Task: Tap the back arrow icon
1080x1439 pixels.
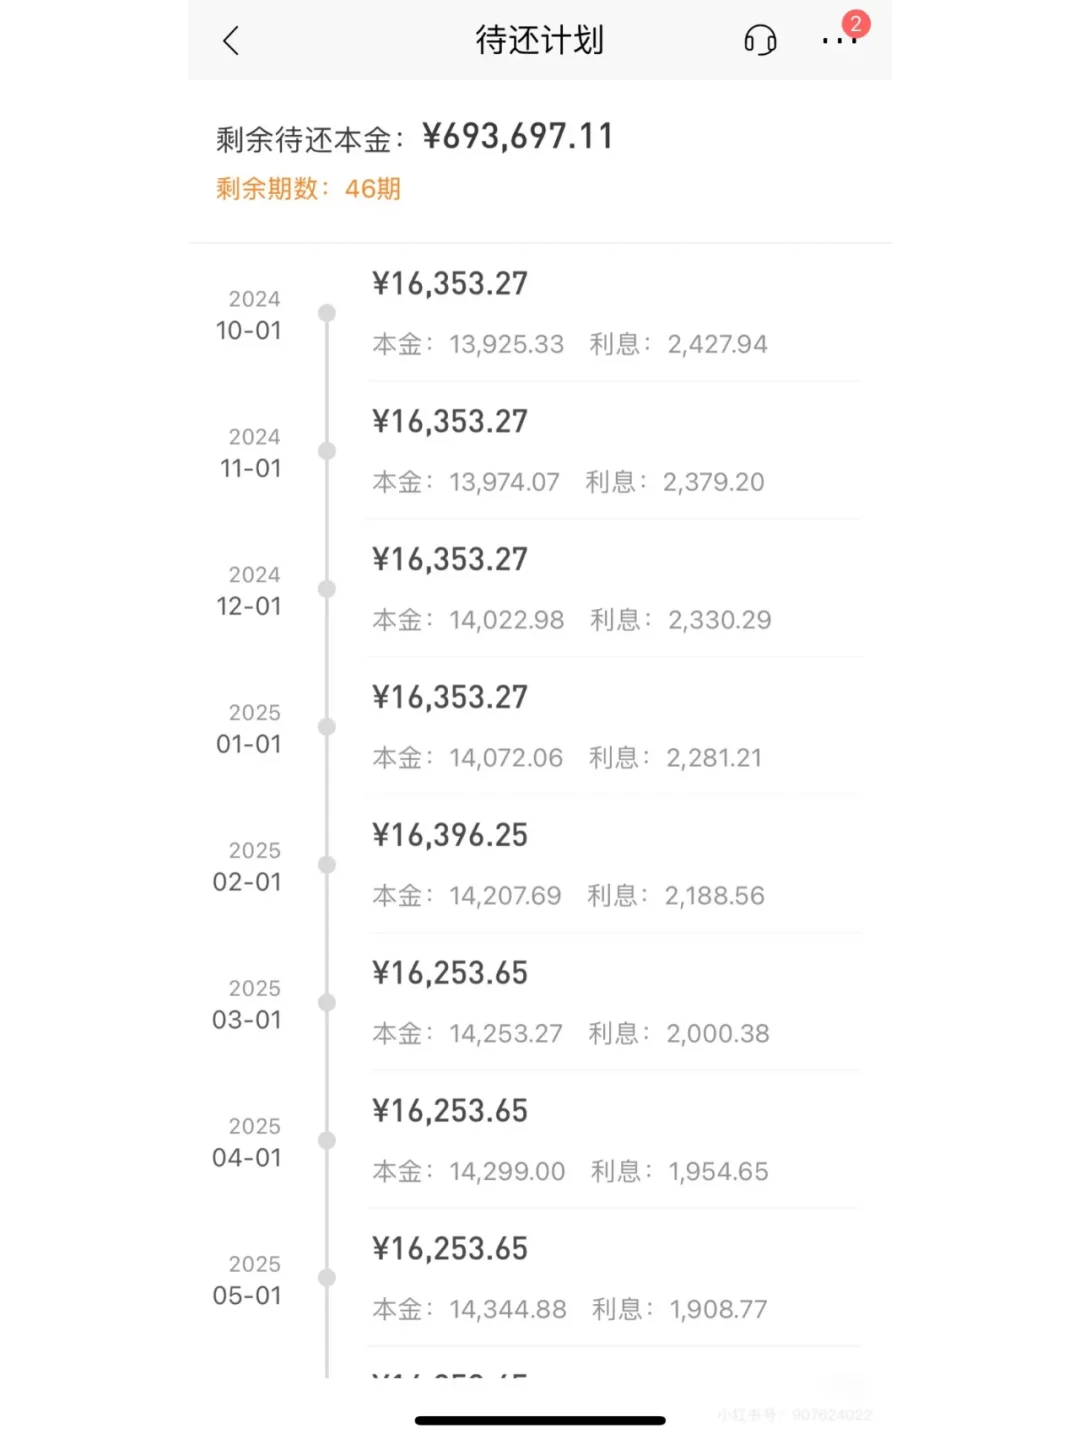Action: pyautogui.click(x=231, y=41)
